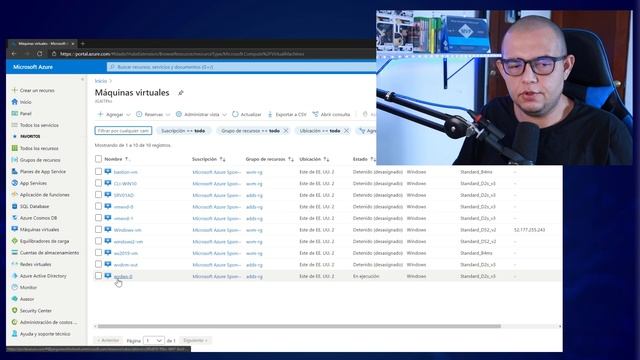The width and height of the screenshot is (640, 360).
Task: Open the CLI-WIN10 virtual machine
Action: point(125,184)
